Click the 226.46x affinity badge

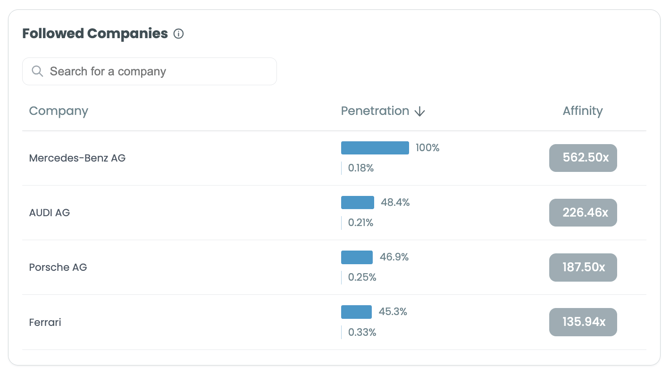(x=583, y=212)
